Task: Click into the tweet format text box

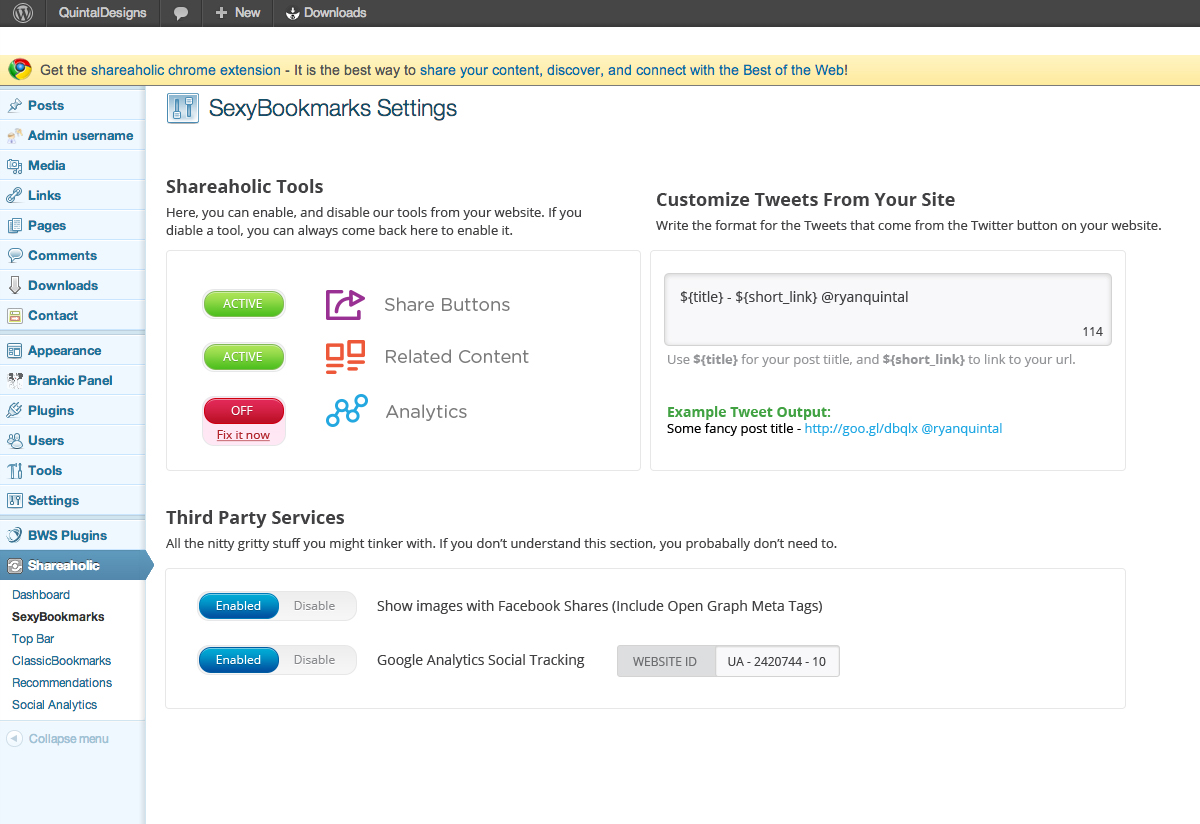Action: pos(888,309)
